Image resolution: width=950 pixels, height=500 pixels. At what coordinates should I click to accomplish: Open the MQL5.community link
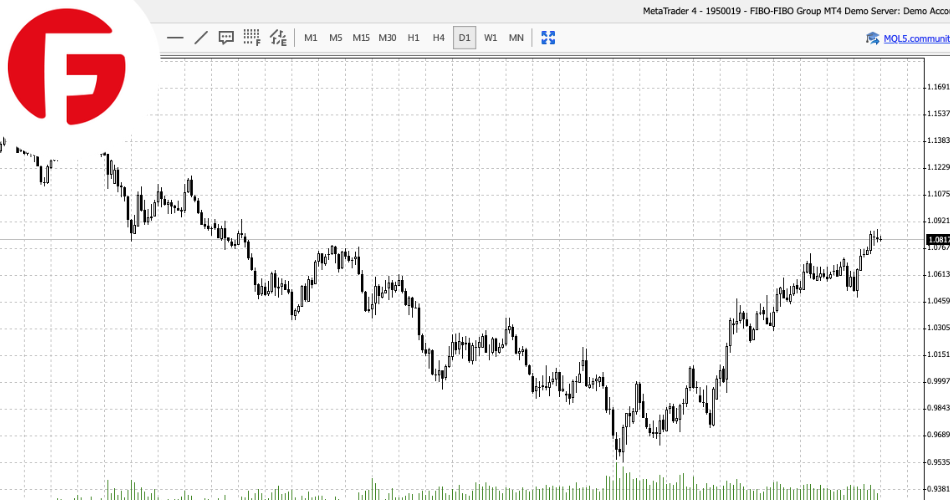click(x=916, y=38)
